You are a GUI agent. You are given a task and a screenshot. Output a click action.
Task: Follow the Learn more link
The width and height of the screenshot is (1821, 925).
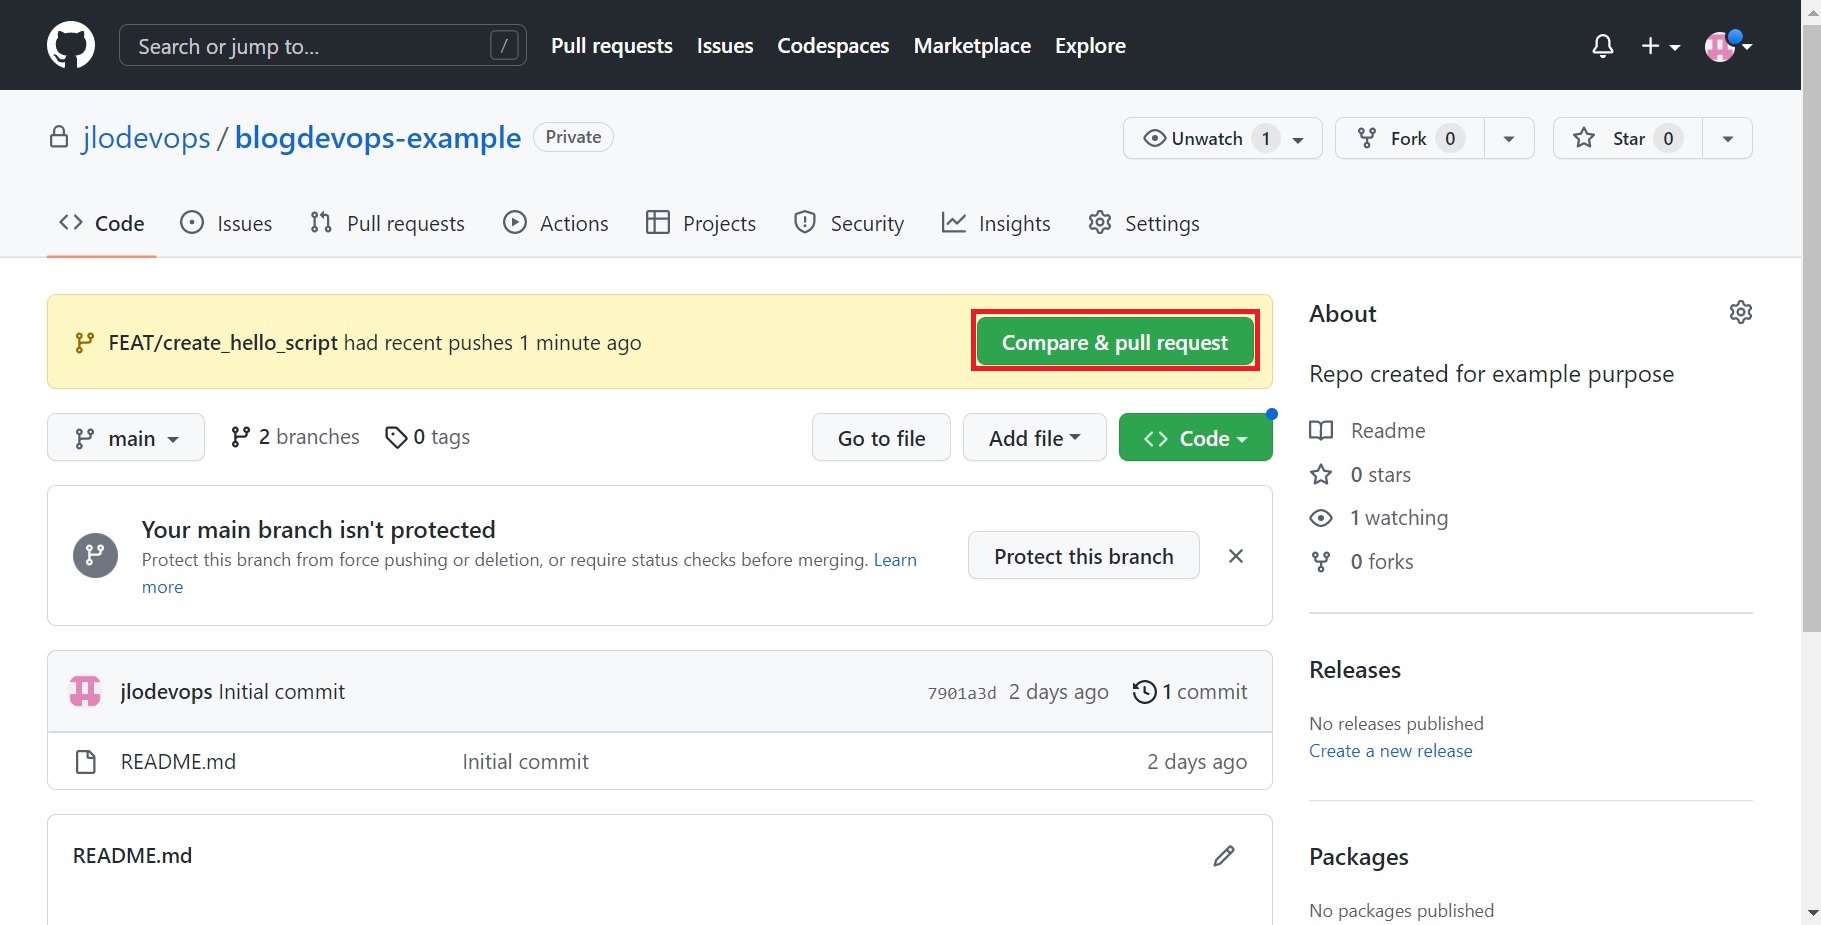895,560
